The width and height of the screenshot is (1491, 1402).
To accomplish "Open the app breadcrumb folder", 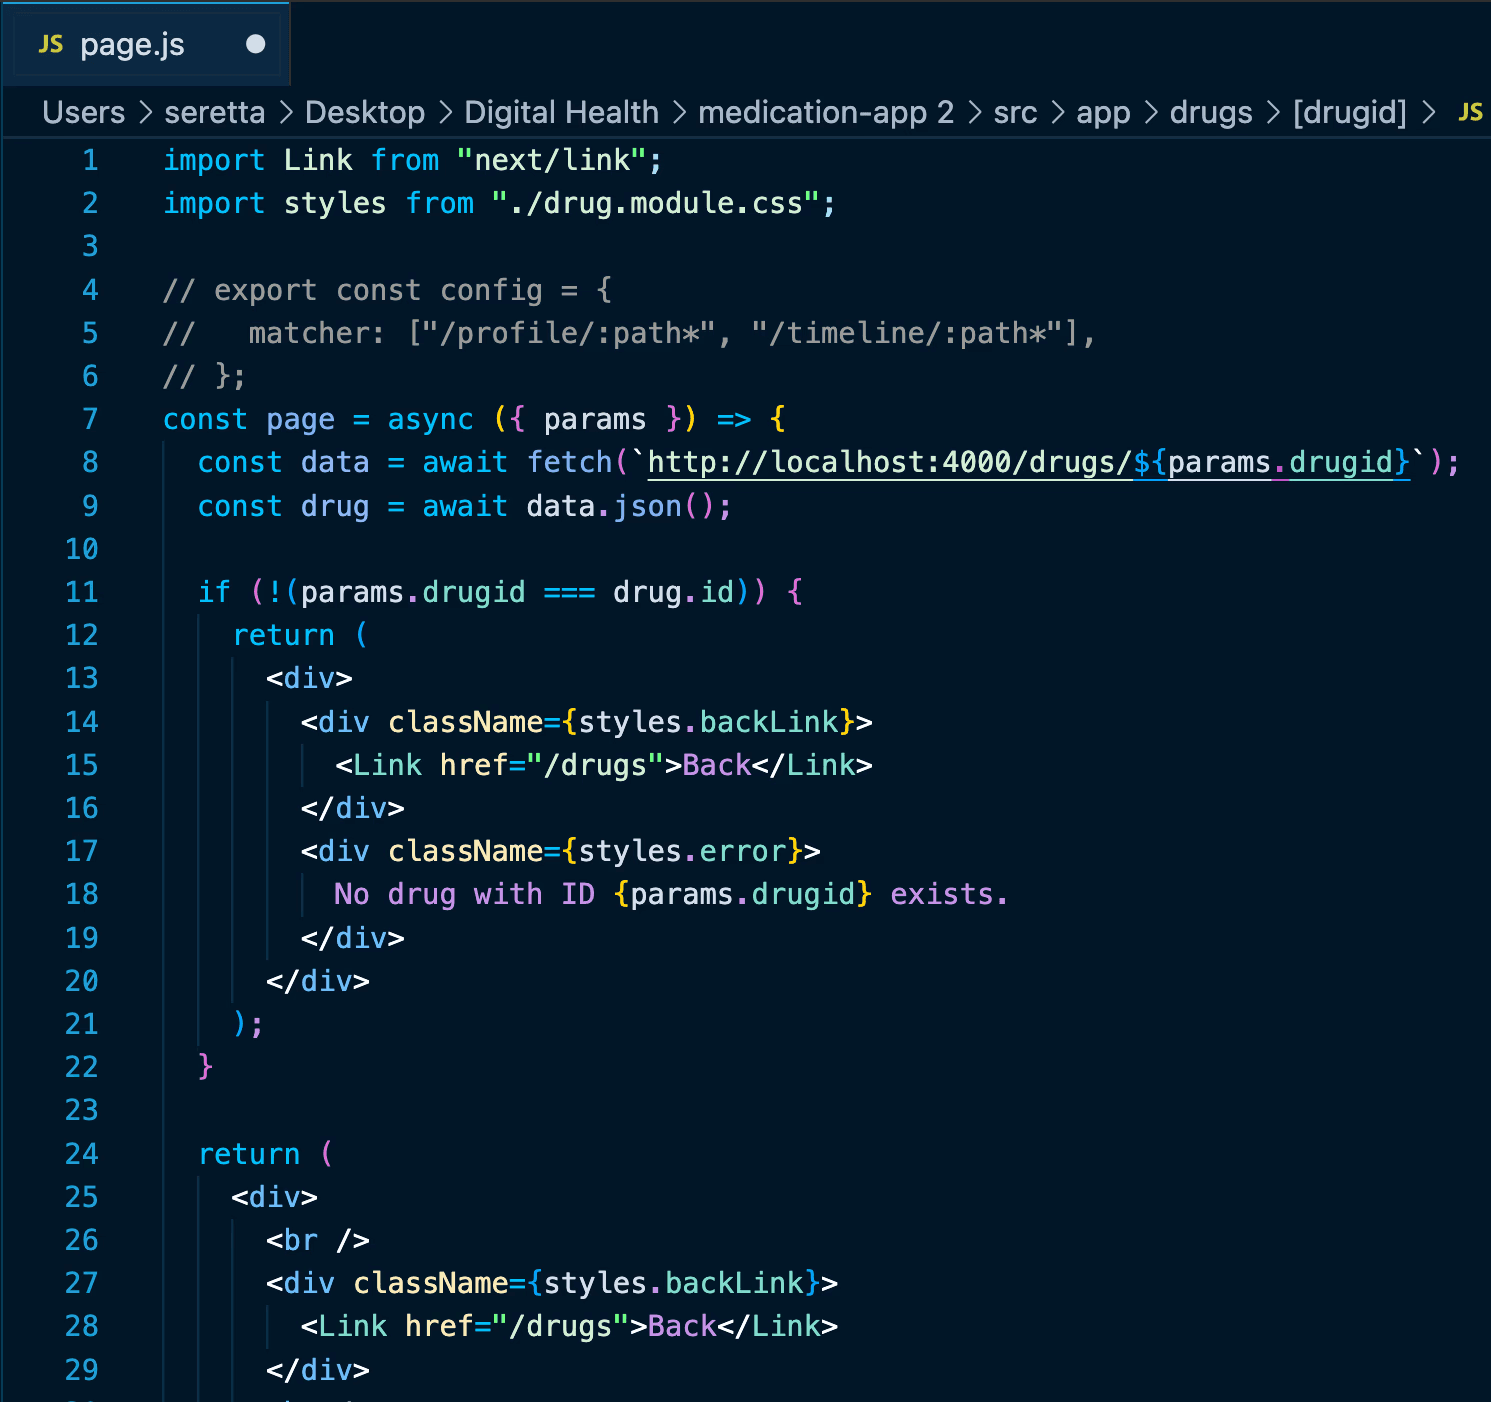I will tap(1103, 112).
